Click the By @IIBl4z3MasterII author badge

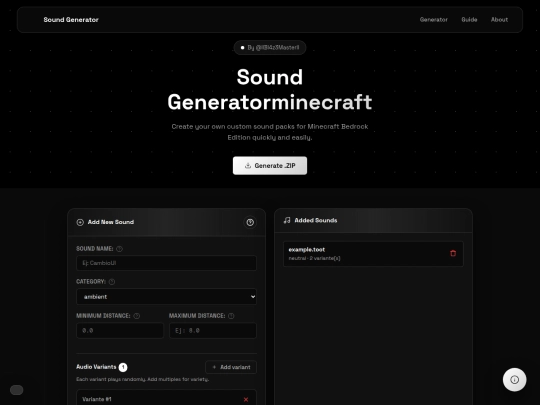(270, 48)
